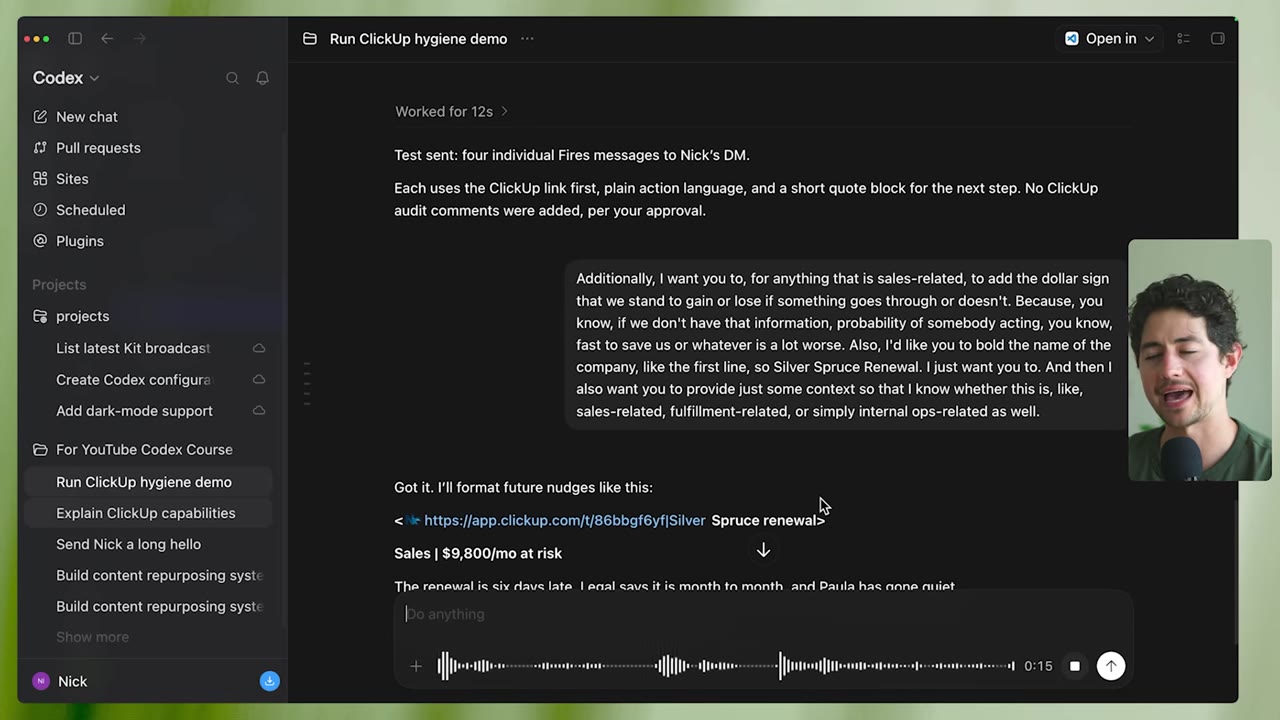Image resolution: width=1280 pixels, height=720 pixels.
Task: Toggle the task list panel icon in the header
Action: click(1183, 39)
